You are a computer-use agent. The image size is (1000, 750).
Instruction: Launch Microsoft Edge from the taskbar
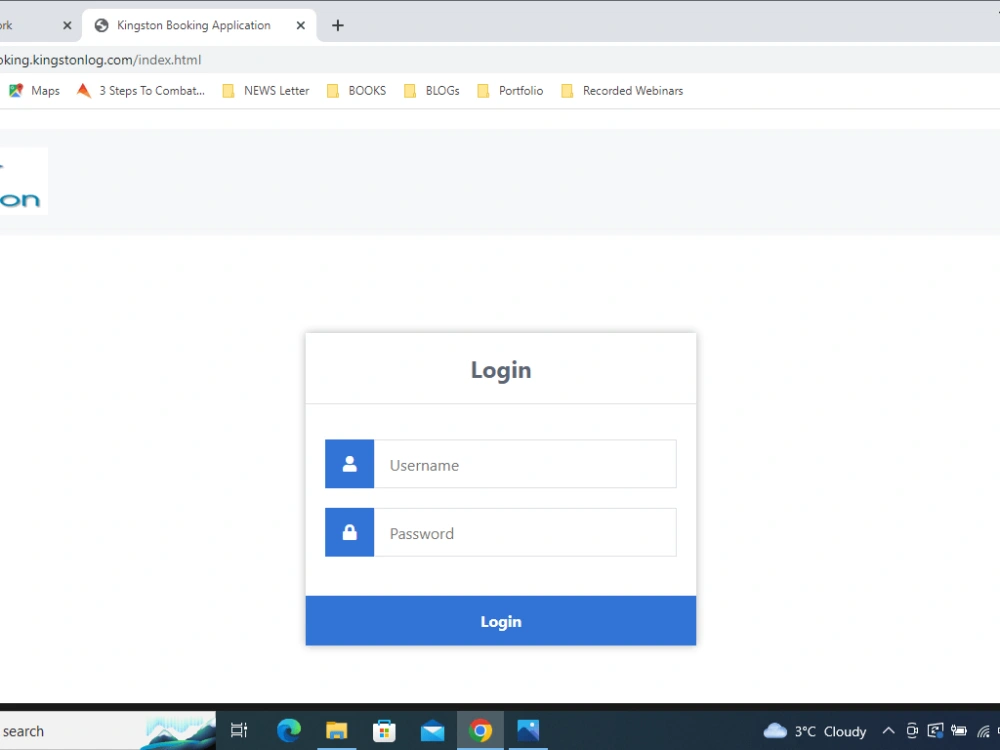point(289,730)
